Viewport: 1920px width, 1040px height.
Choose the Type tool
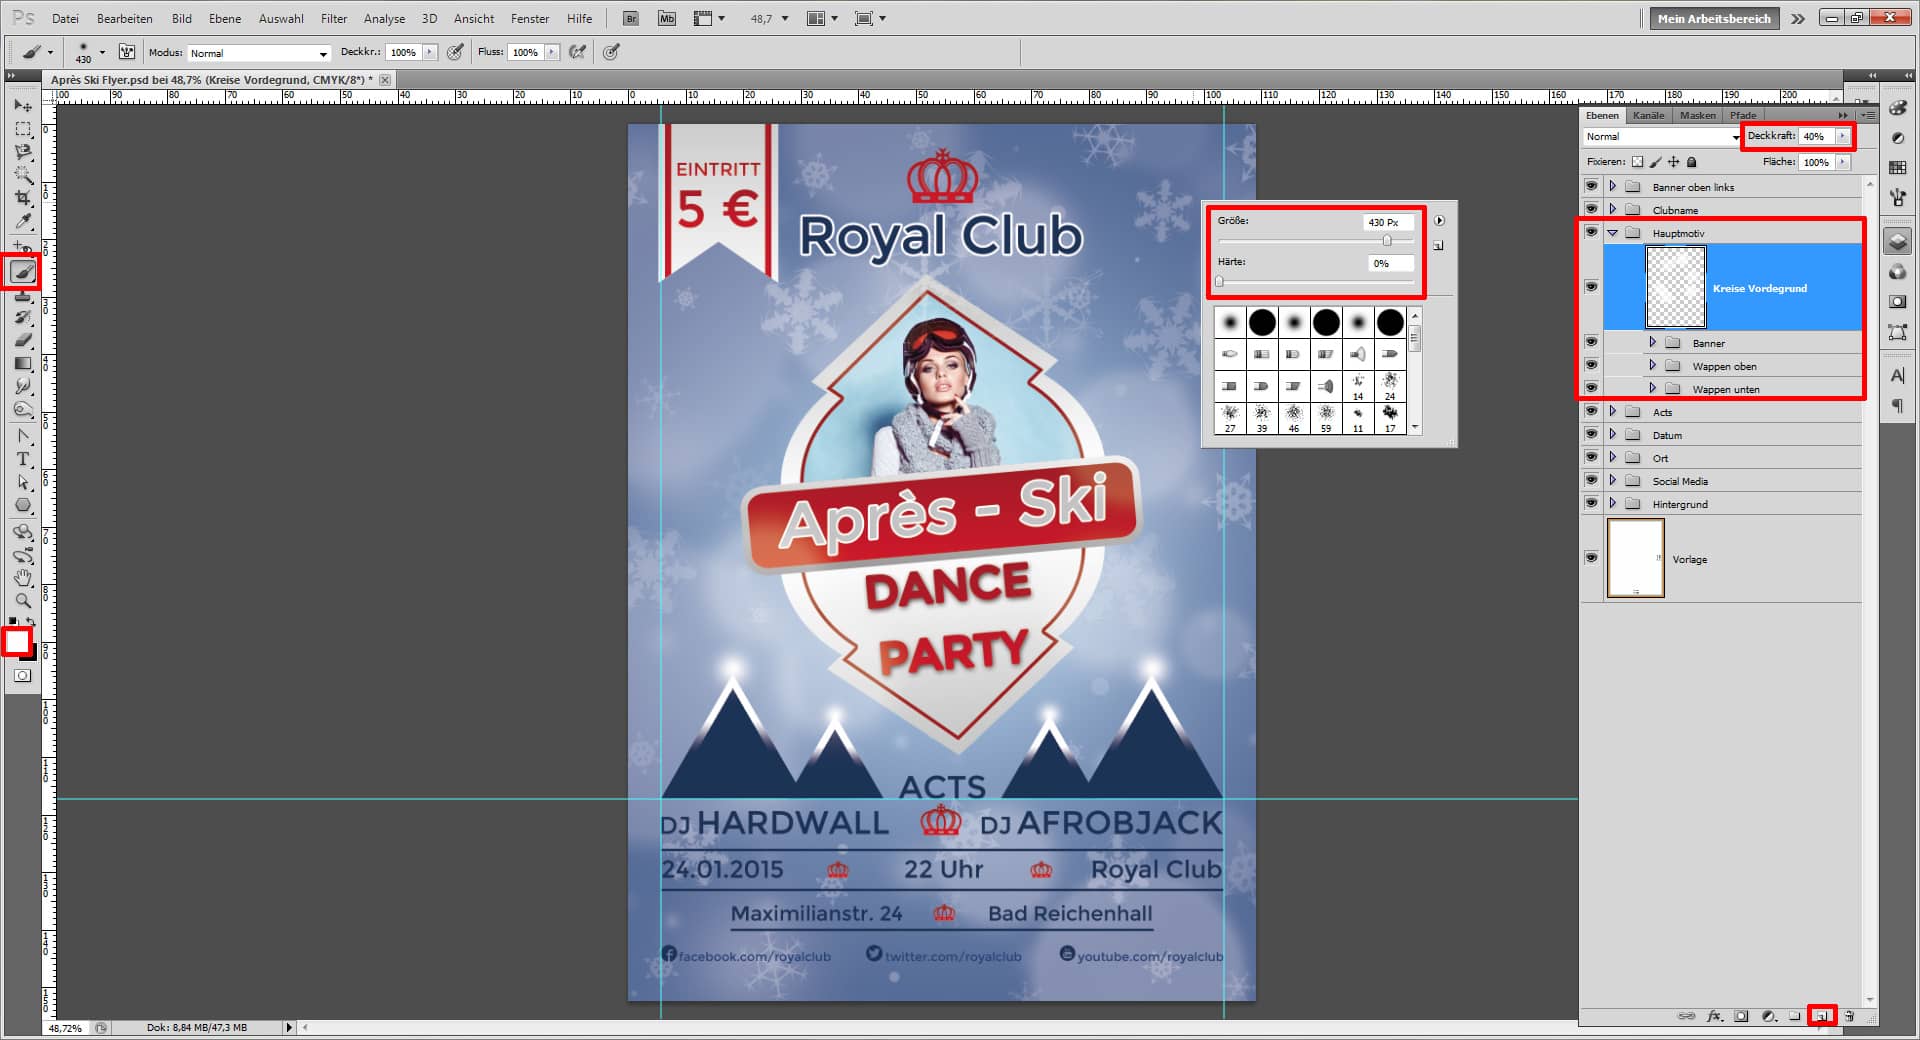22,459
